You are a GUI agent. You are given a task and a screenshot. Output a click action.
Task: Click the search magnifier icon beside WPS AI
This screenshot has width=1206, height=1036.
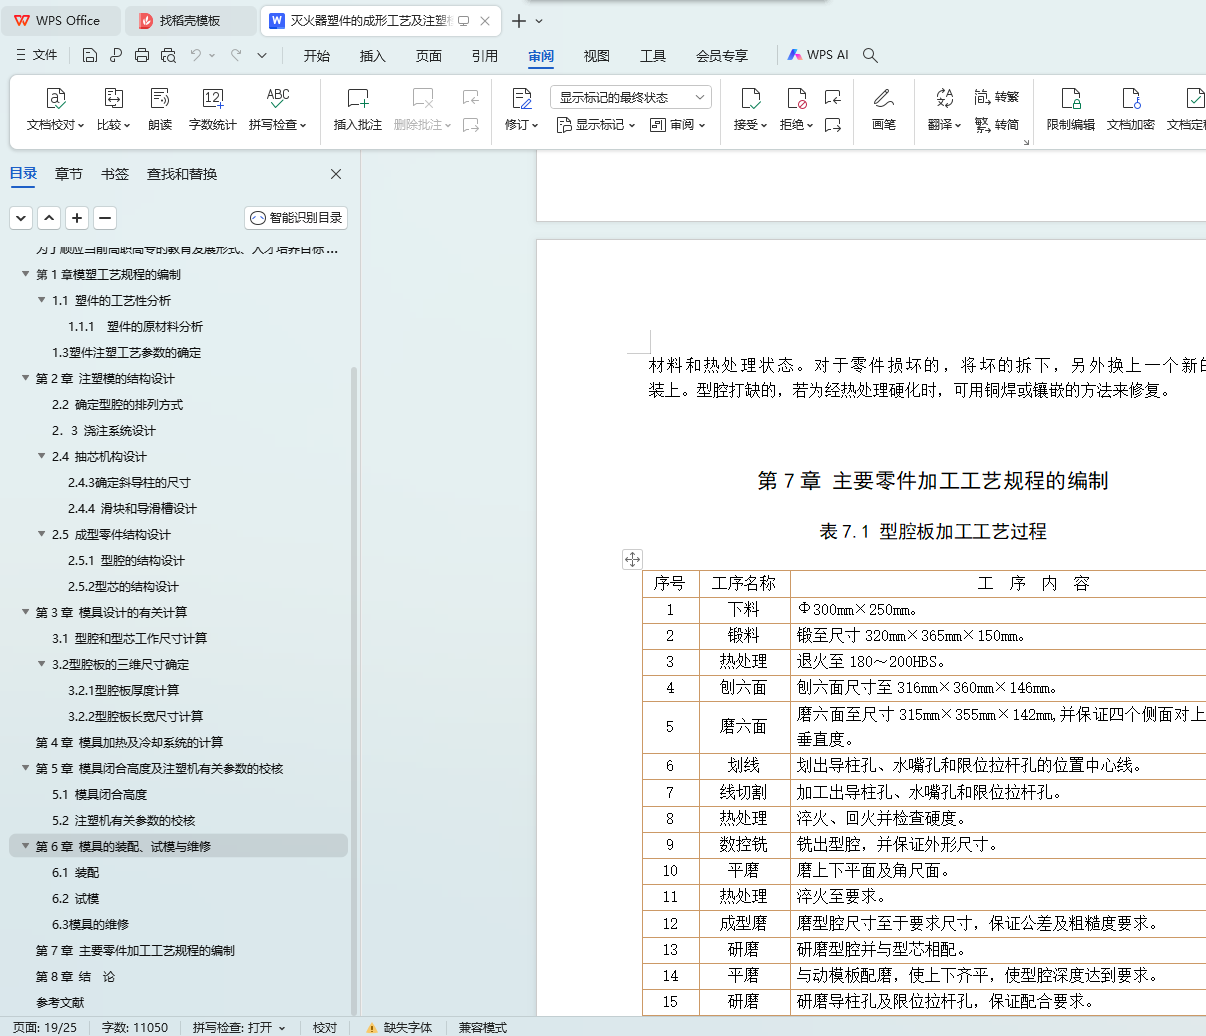(x=870, y=55)
